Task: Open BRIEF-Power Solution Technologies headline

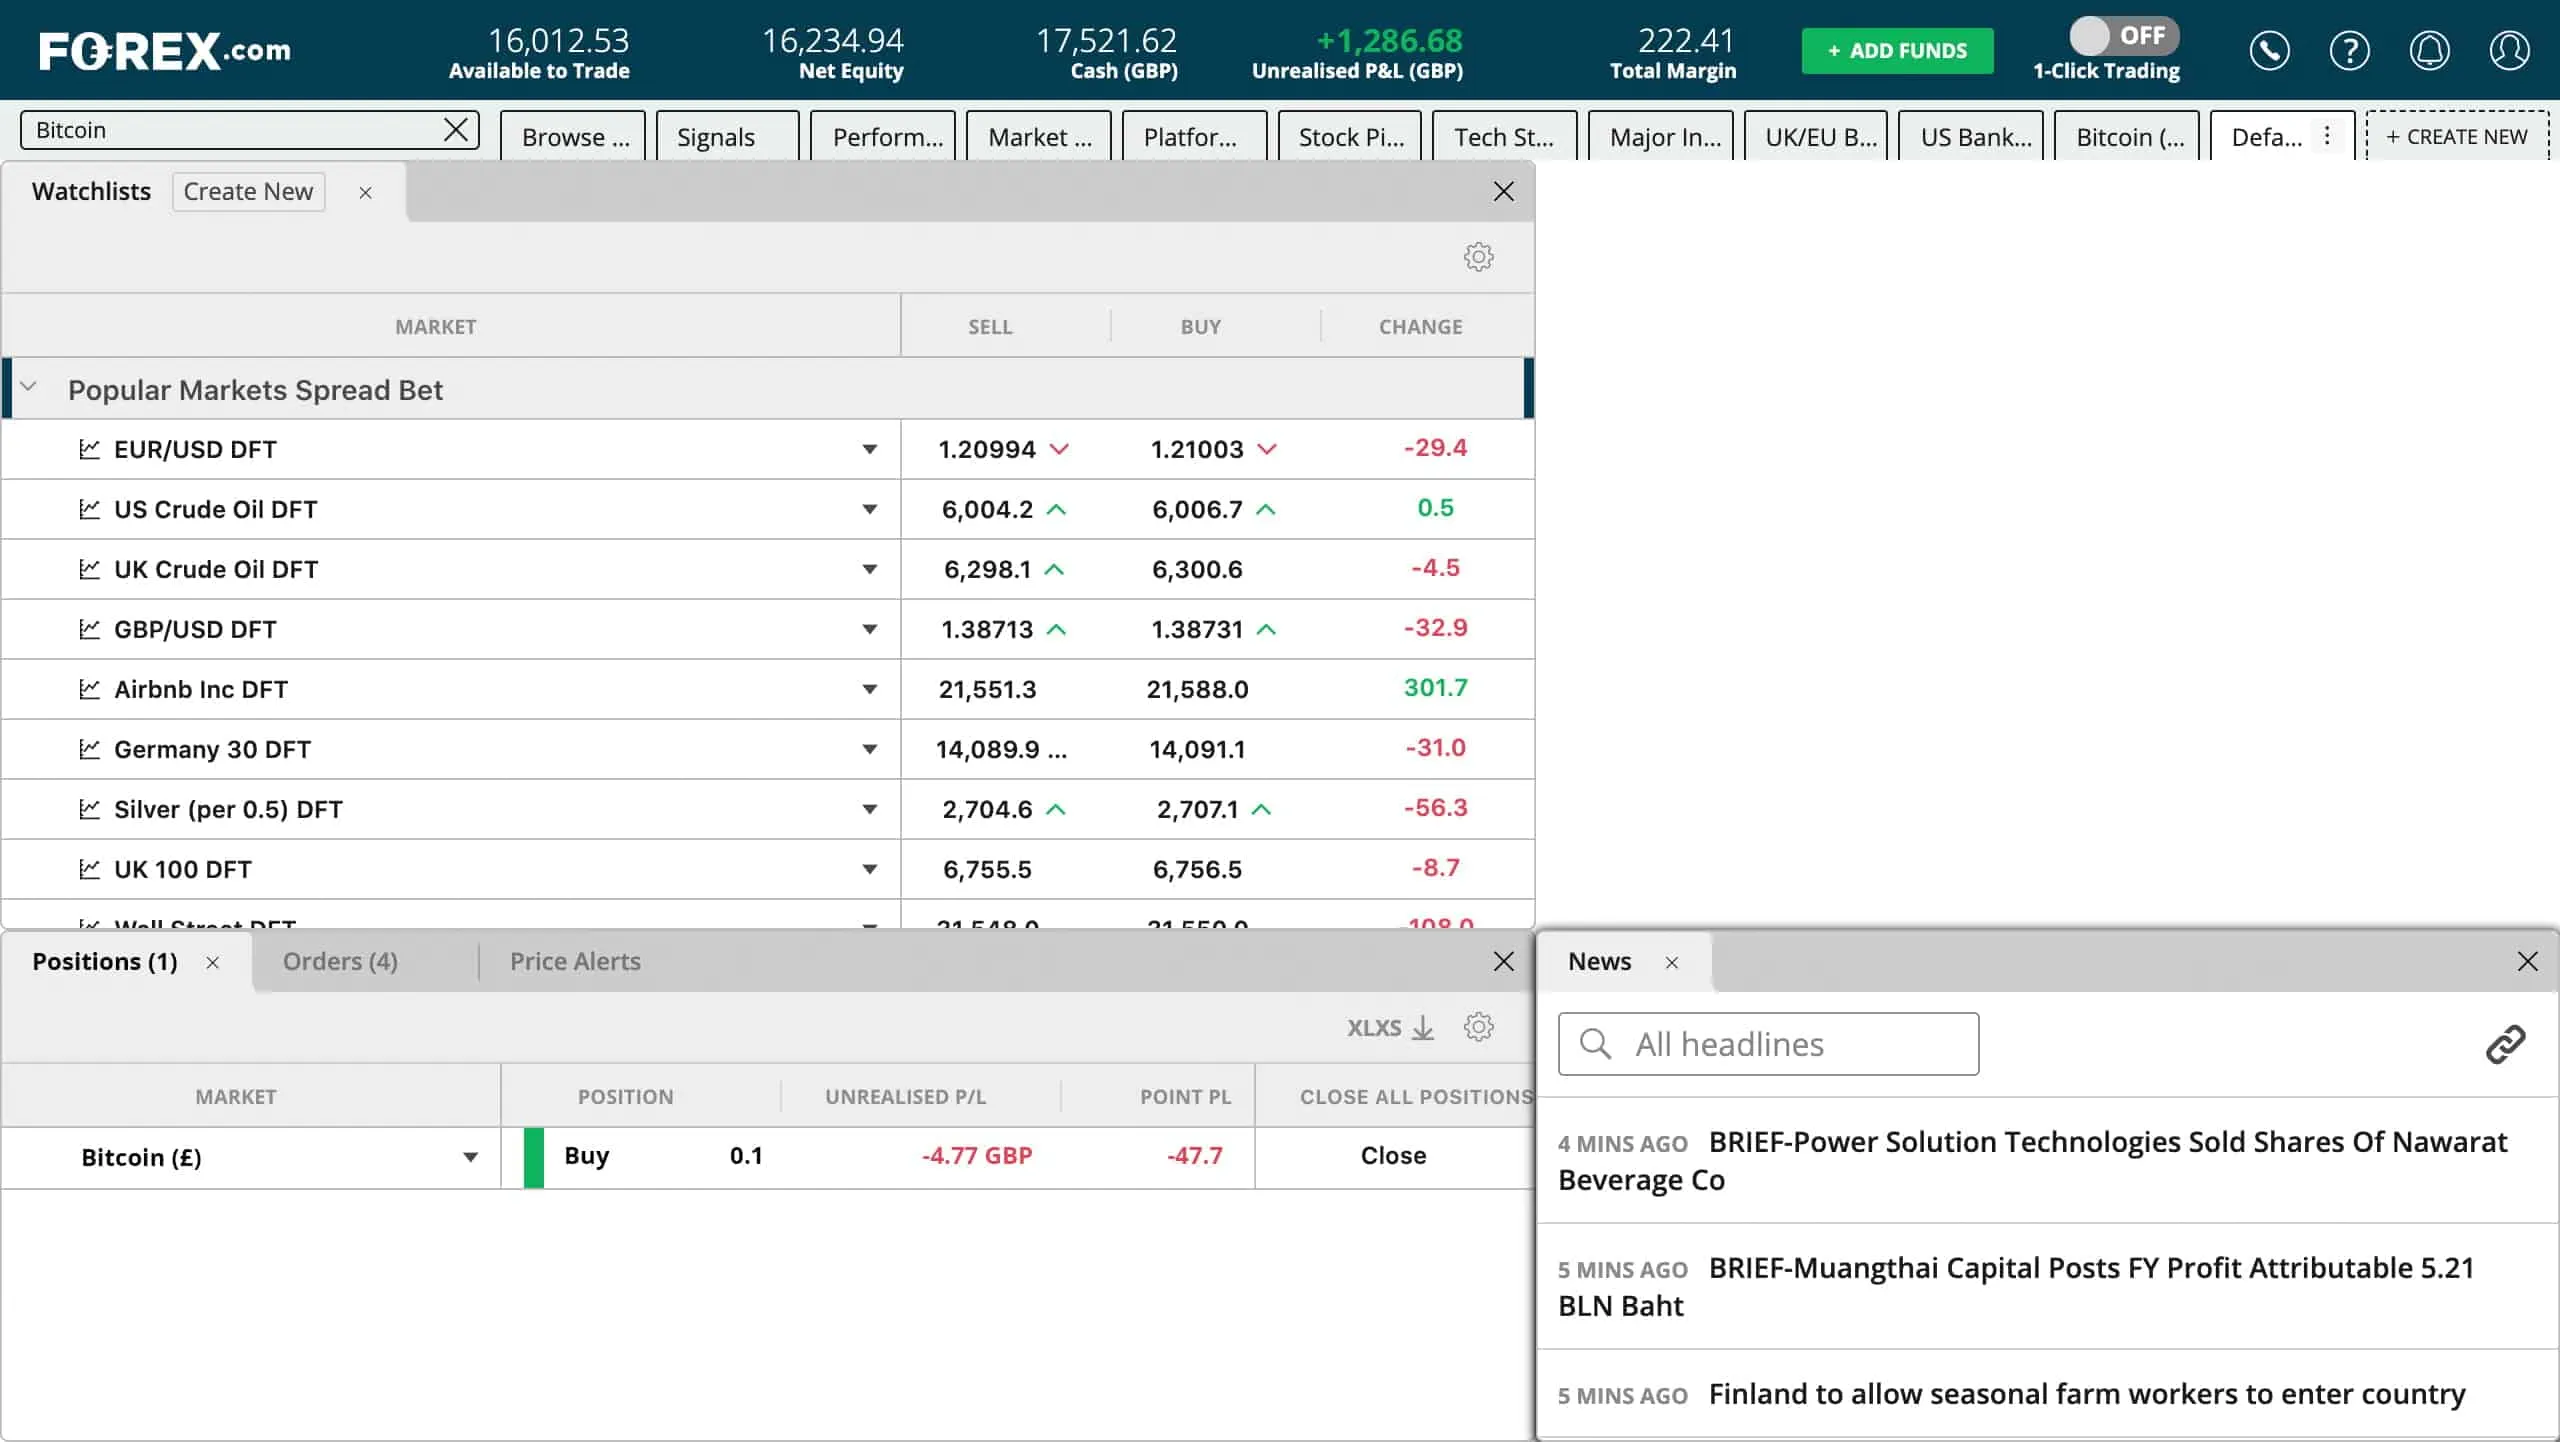Action: 2033,1160
